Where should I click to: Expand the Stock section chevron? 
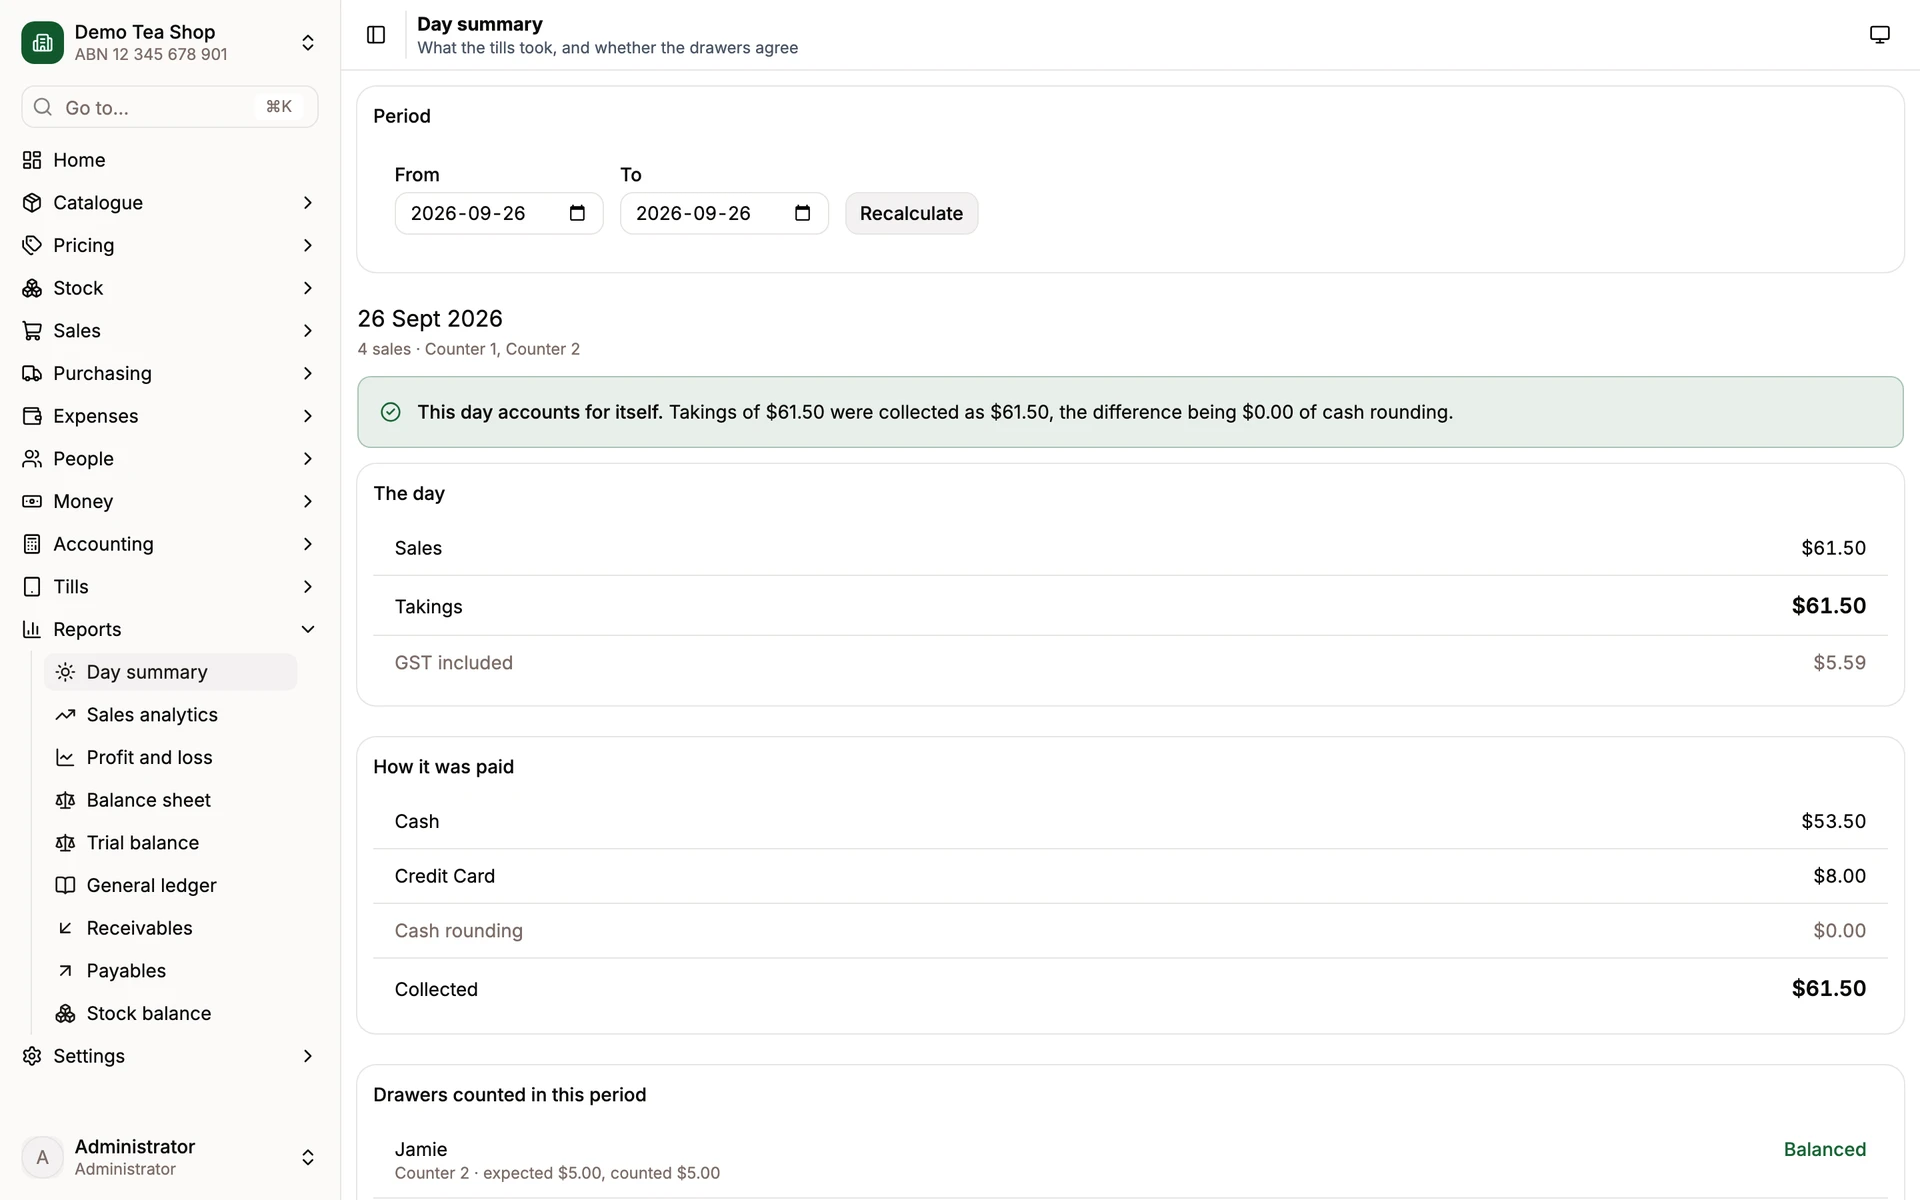click(307, 288)
